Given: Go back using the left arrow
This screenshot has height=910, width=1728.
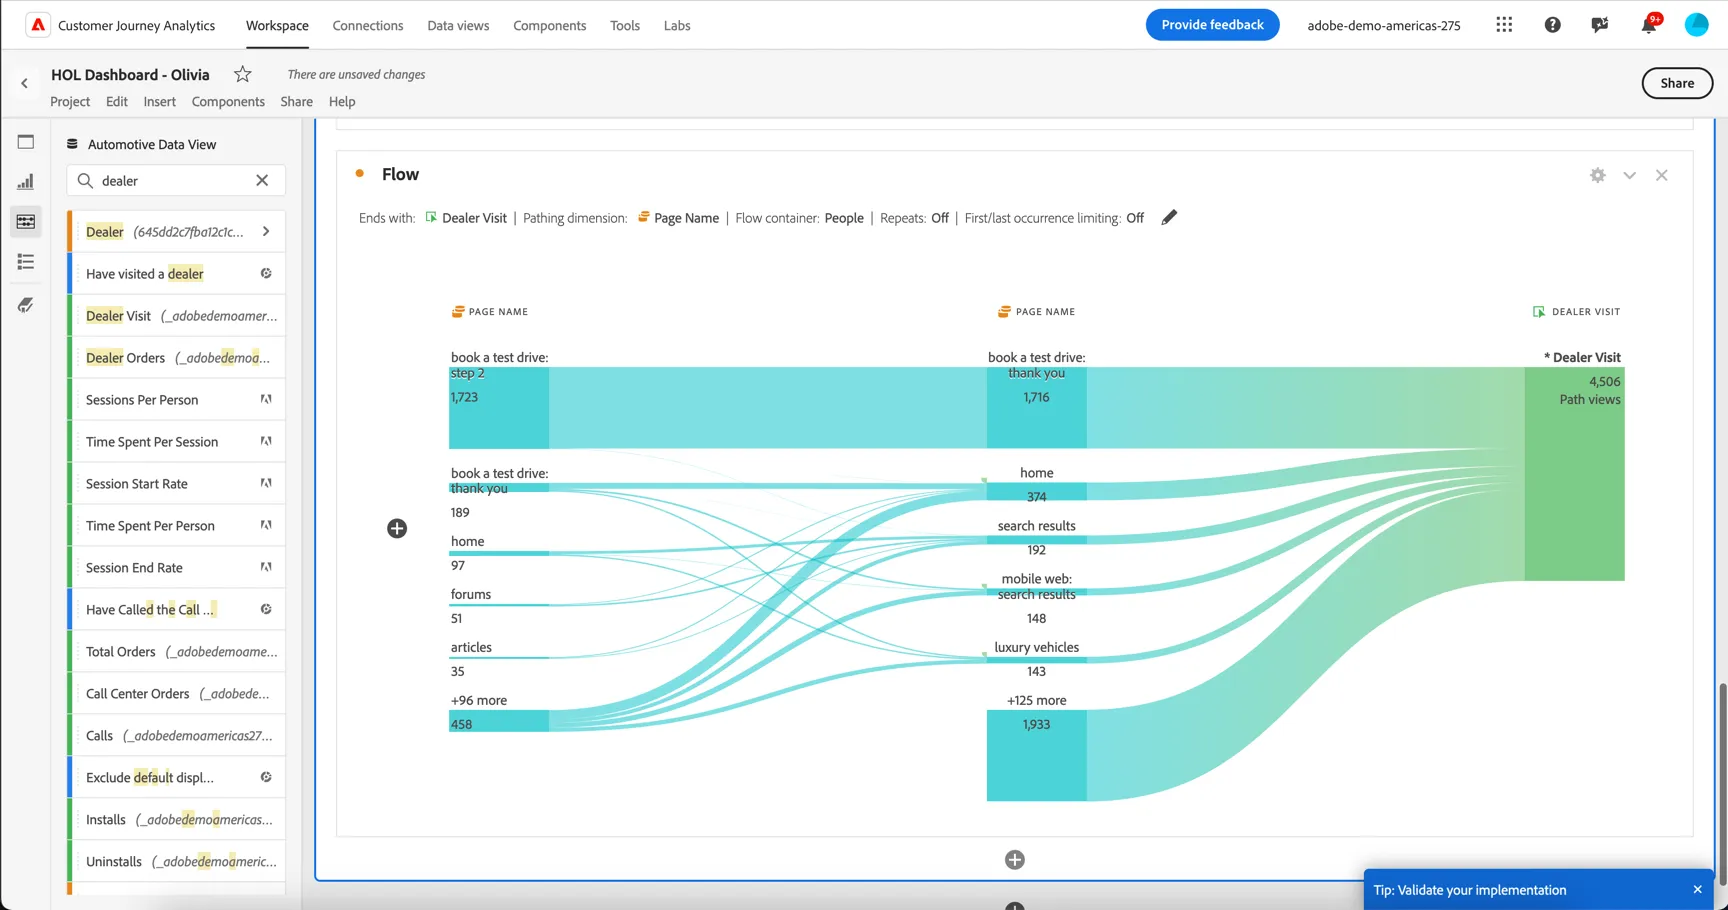Looking at the screenshot, I should point(25,83).
